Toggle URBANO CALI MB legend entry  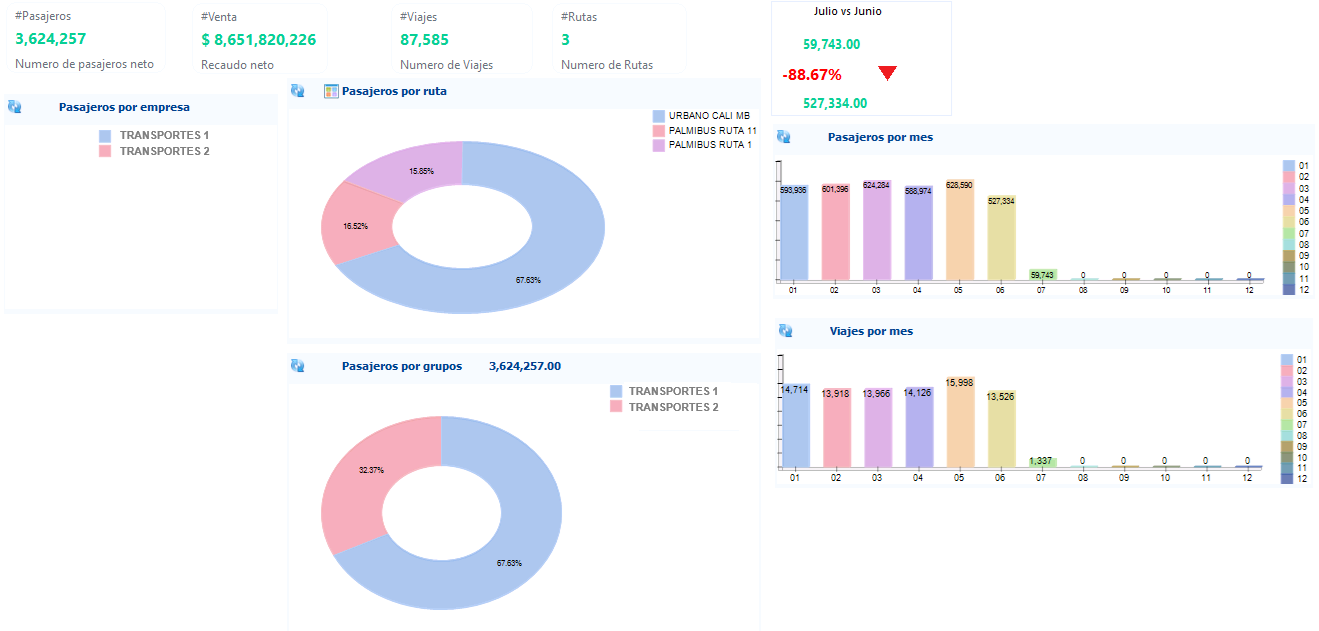click(x=701, y=116)
